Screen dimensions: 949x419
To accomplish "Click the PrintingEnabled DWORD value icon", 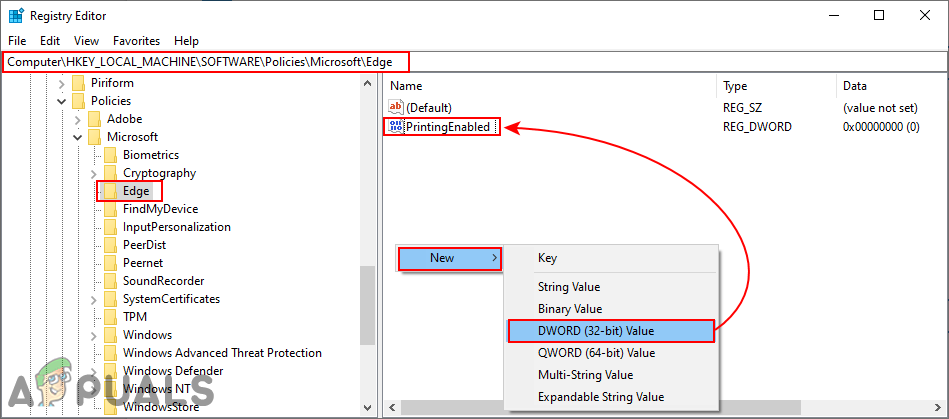I will tap(395, 127).
